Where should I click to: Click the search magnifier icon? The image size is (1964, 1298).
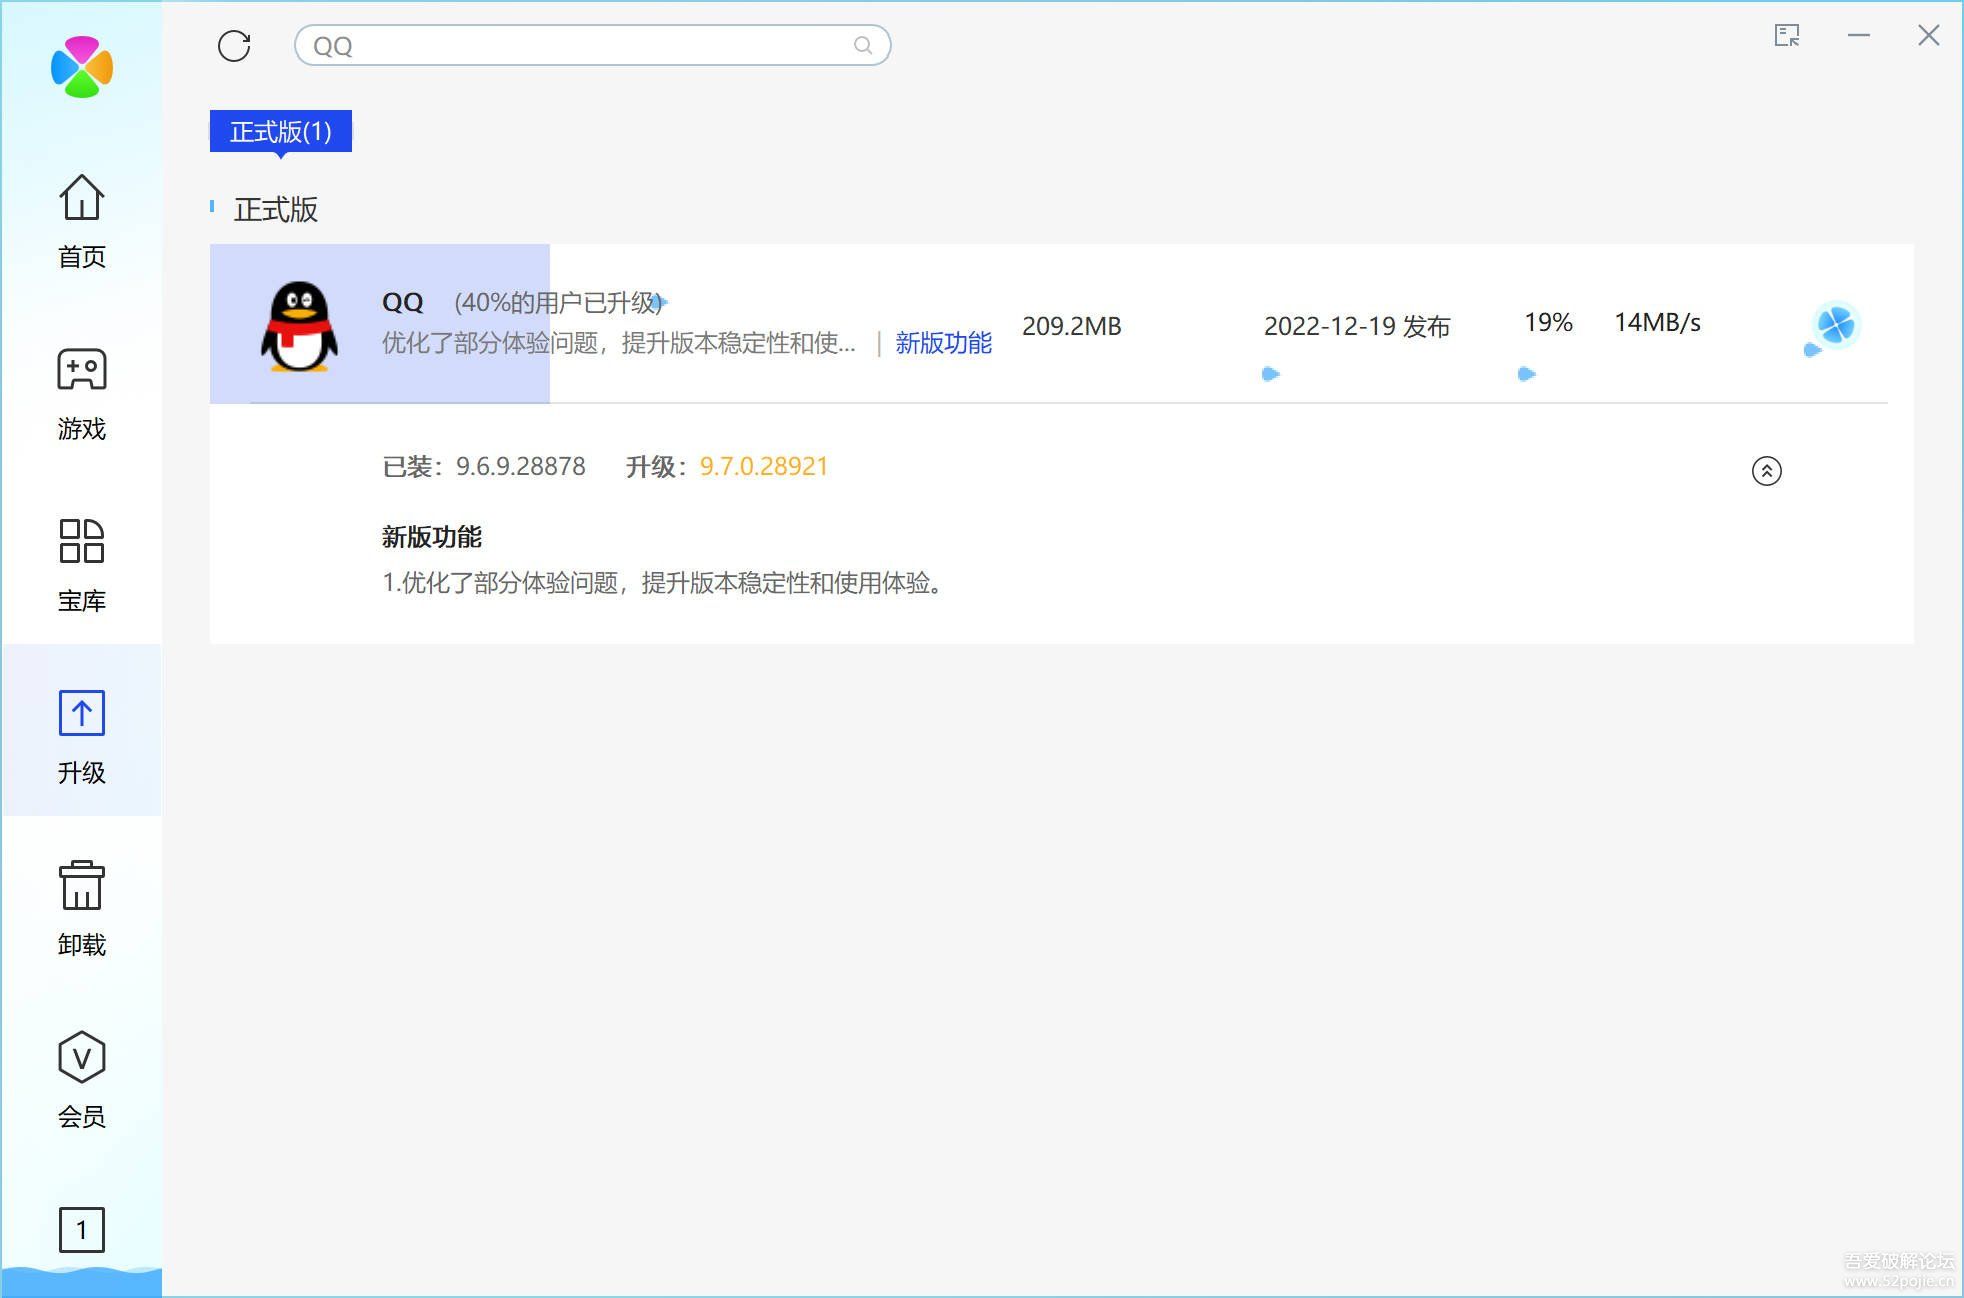(x=863, y=45)
